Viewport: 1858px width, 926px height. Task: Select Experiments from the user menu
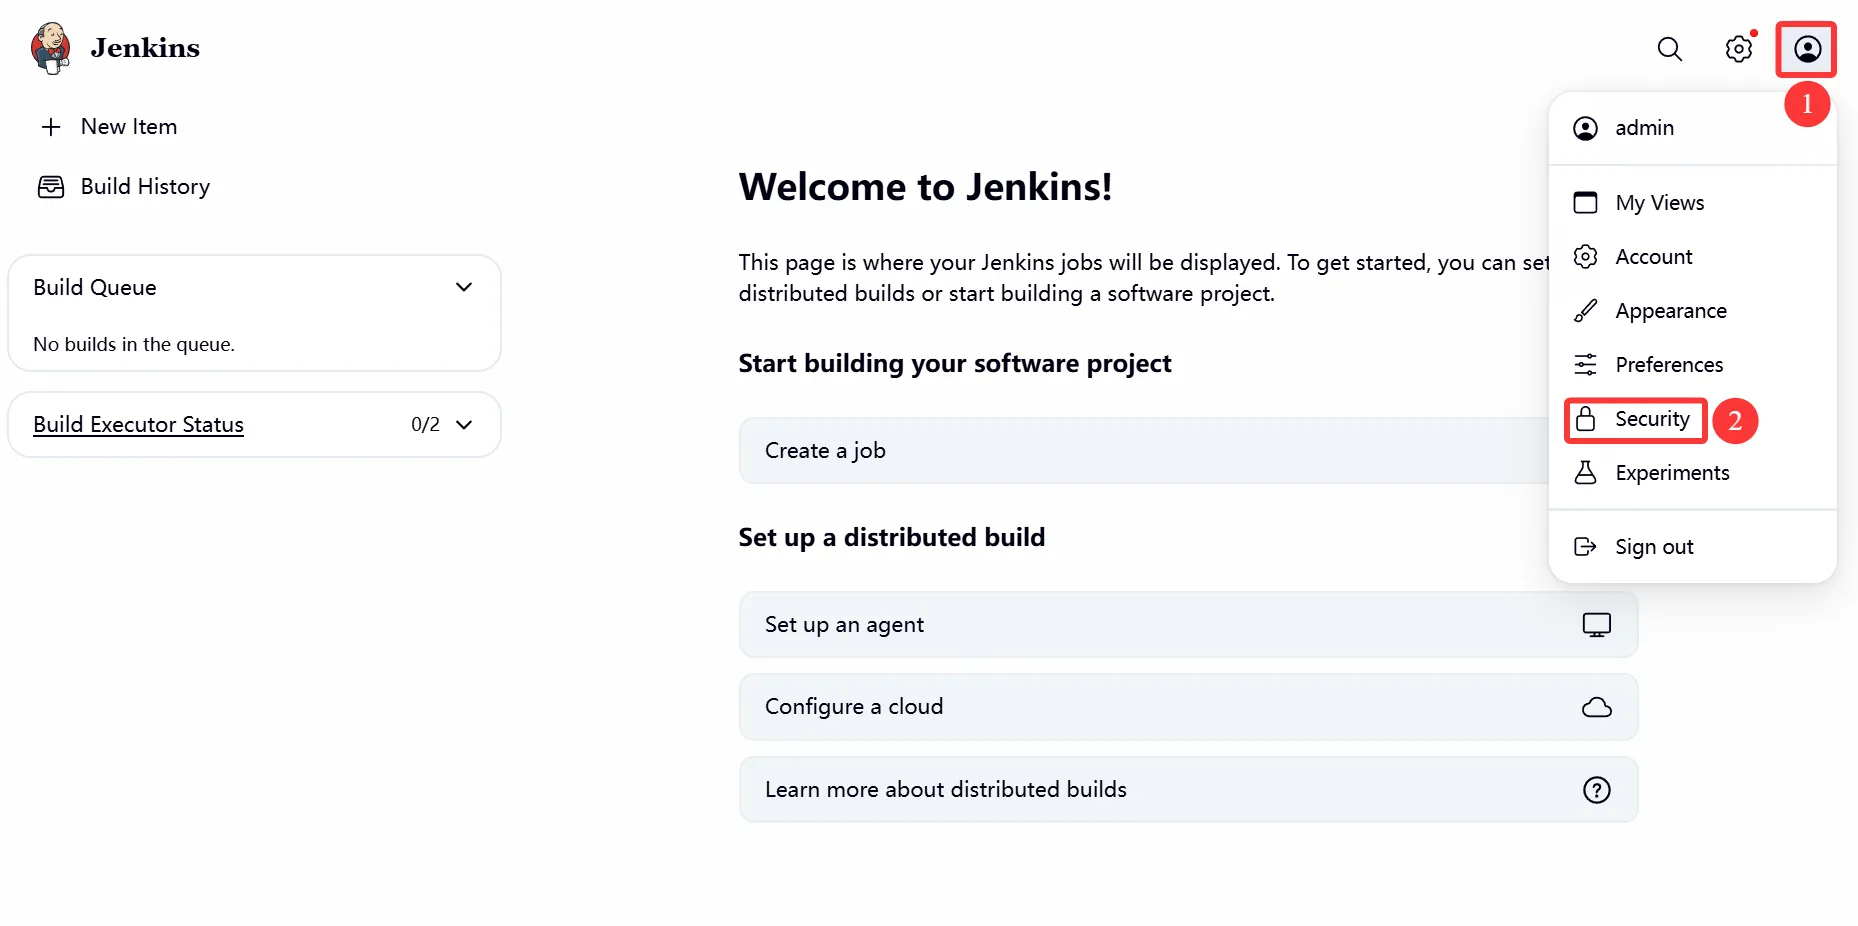(x=1671, y=473)
